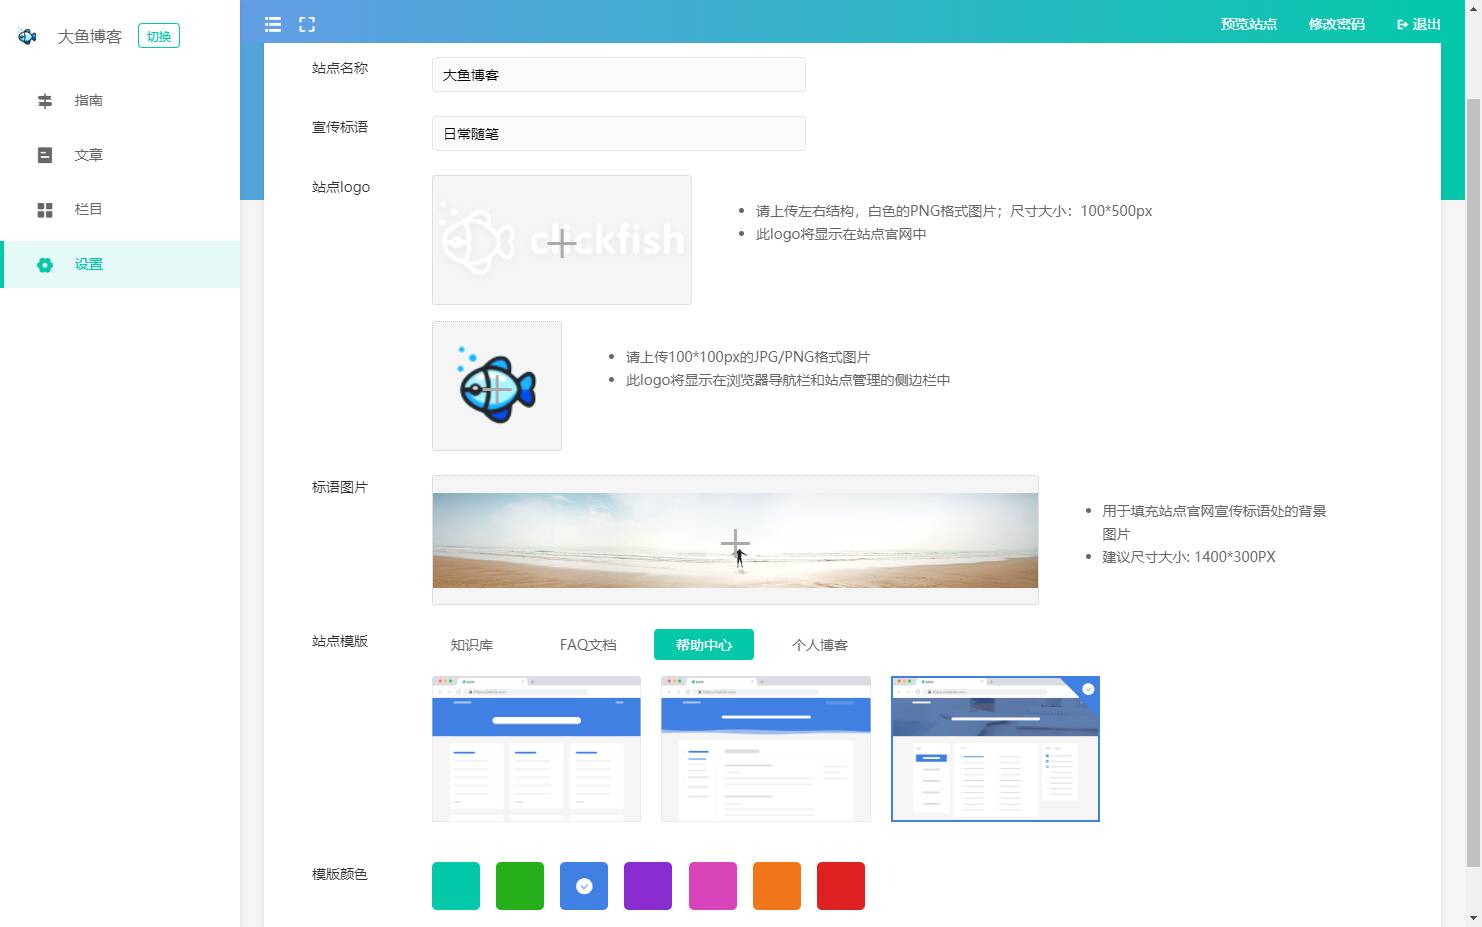Click the 设置 gear icon in sidebar
The height and width of the screenshot is (927, 1482).
(x=45, y=265)
